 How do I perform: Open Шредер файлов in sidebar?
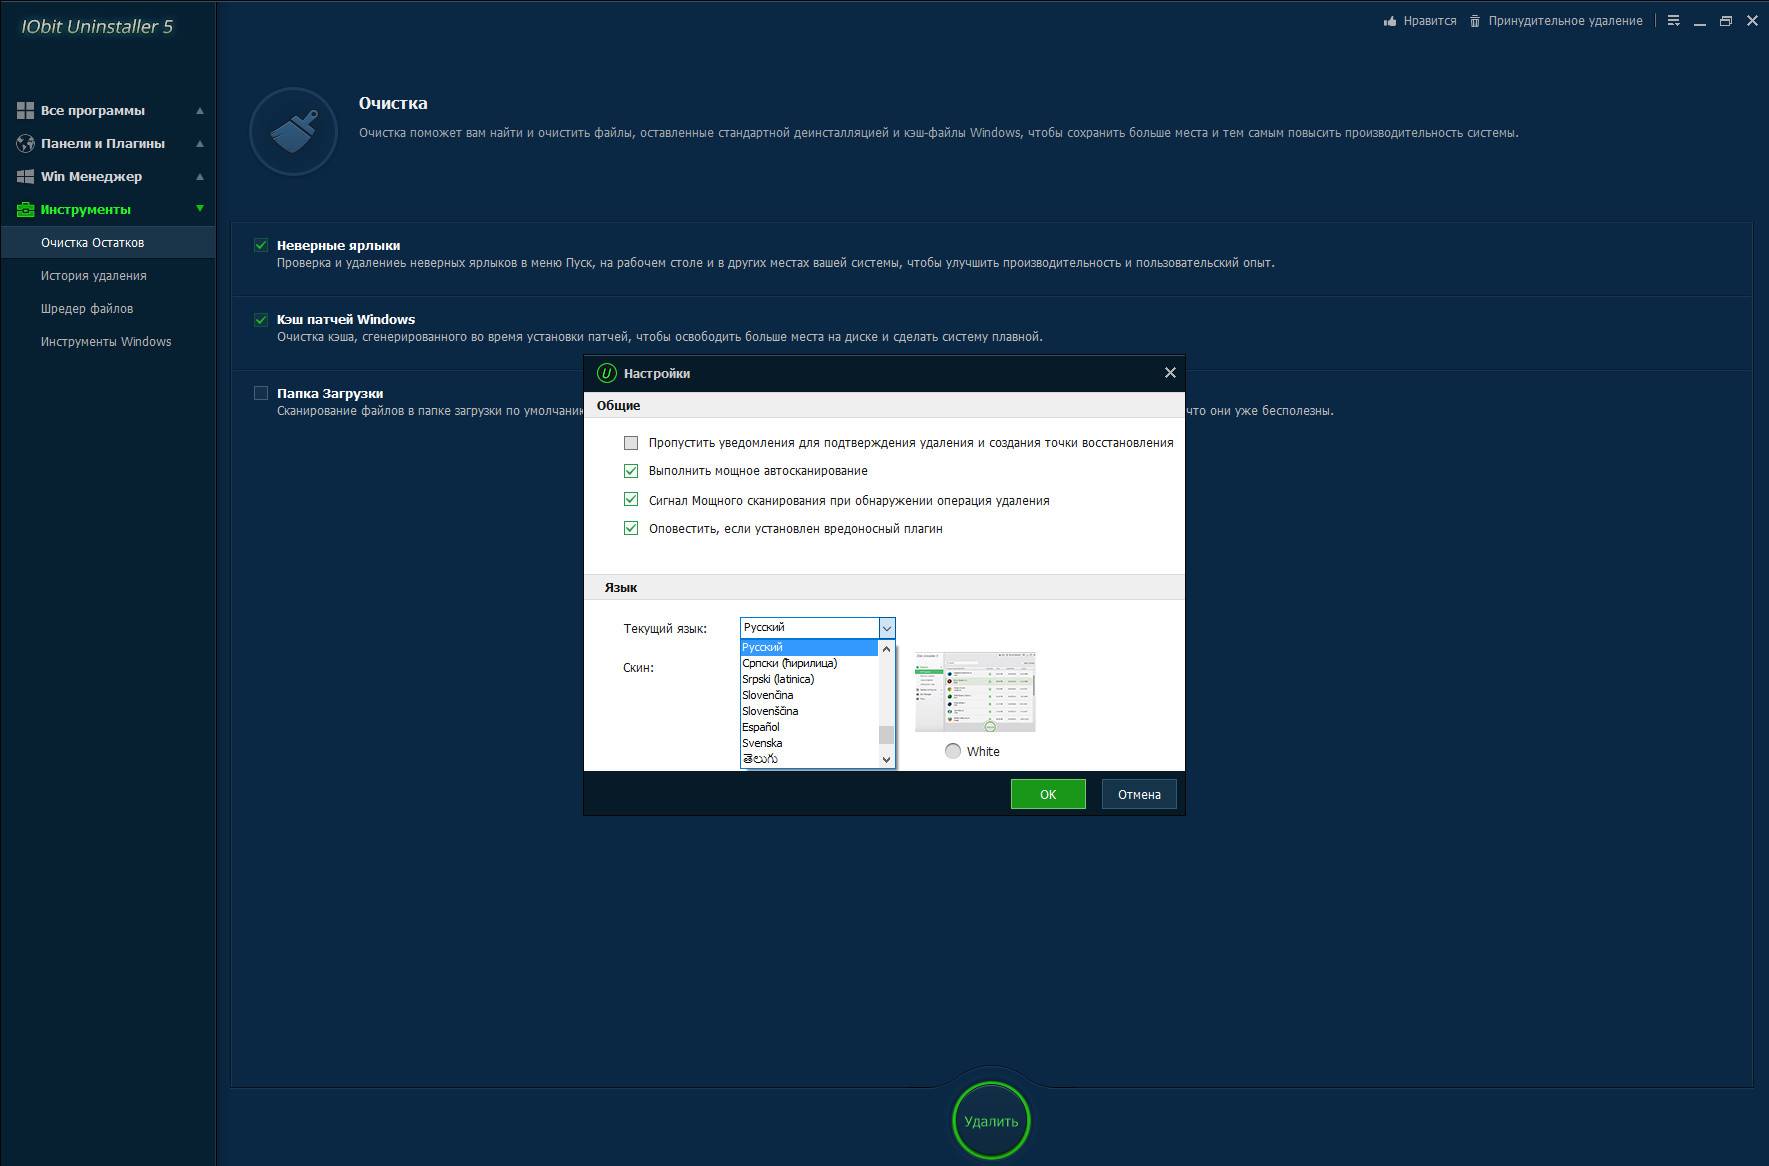(87, 308)
